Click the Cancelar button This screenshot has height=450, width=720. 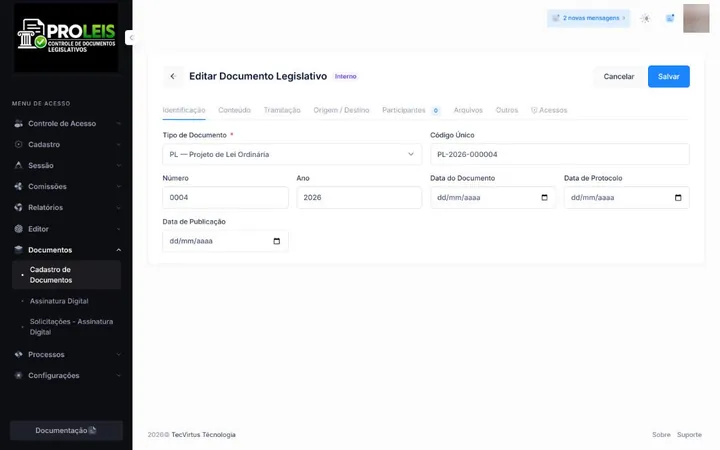click(619, 77)
